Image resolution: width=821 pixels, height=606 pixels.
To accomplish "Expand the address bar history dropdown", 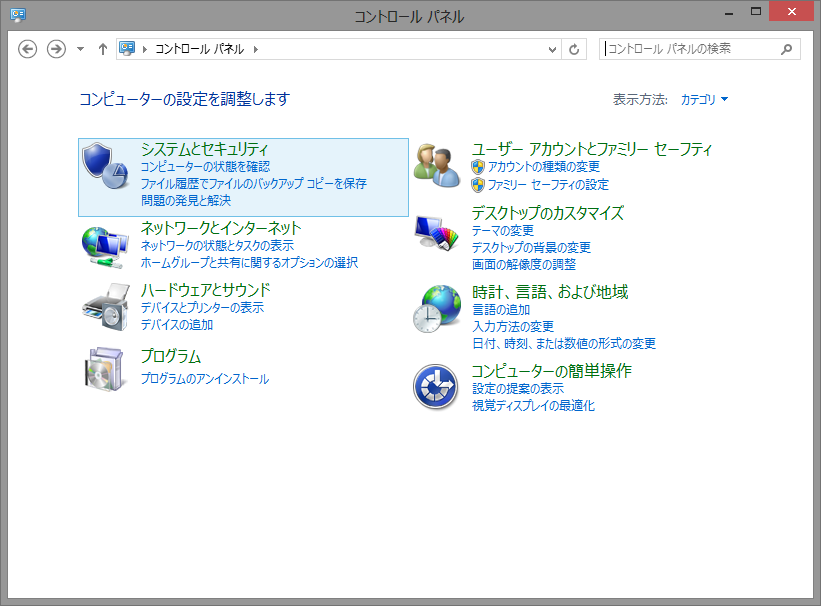I will click(x=552, y=49).
